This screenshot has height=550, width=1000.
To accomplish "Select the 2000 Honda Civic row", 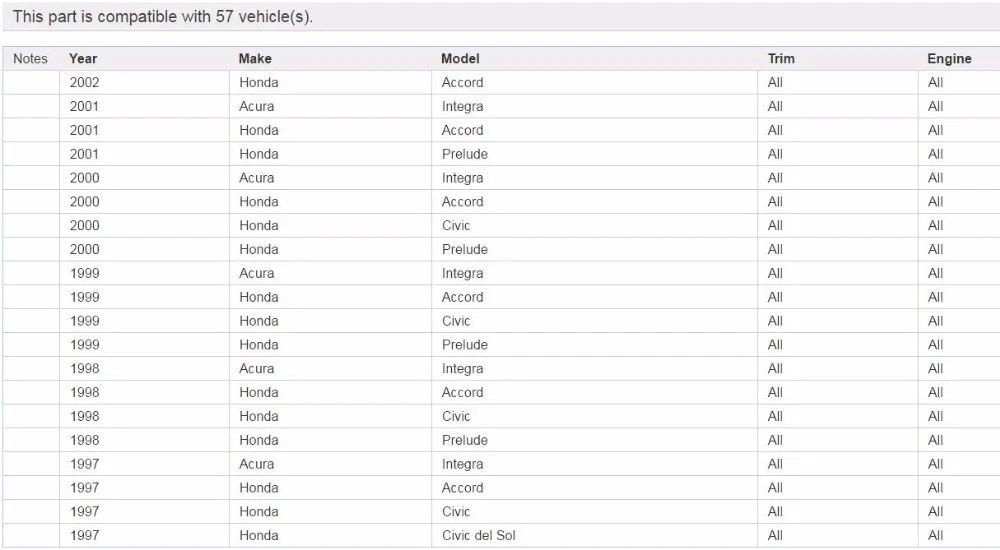I will point(501,225).
